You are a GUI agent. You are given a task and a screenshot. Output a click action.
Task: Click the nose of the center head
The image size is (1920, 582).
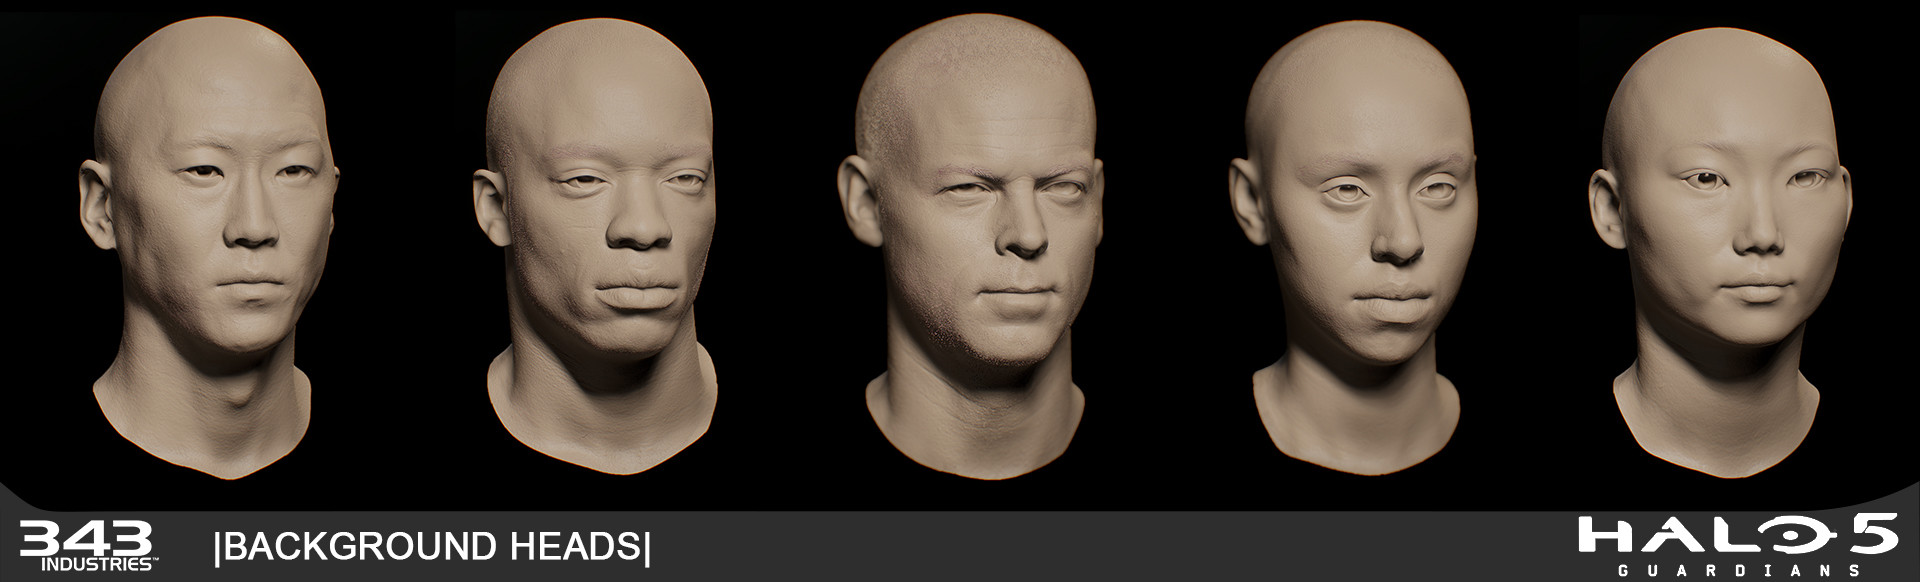[x=1022, y=238]
